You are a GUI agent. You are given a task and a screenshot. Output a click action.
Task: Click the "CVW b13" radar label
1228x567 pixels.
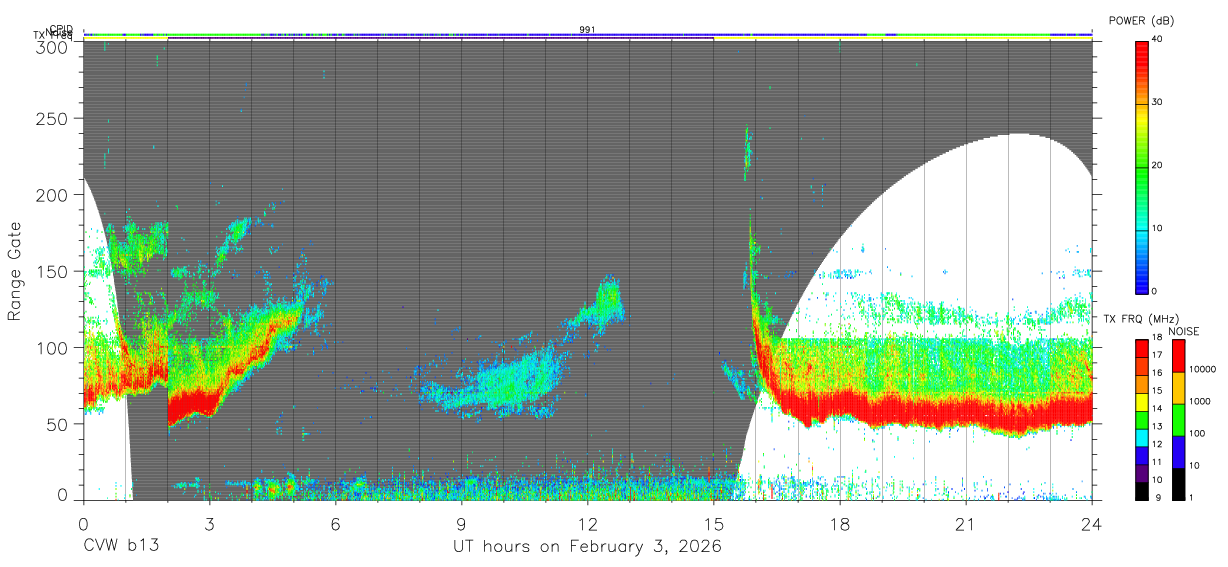[x=120, y=546]
